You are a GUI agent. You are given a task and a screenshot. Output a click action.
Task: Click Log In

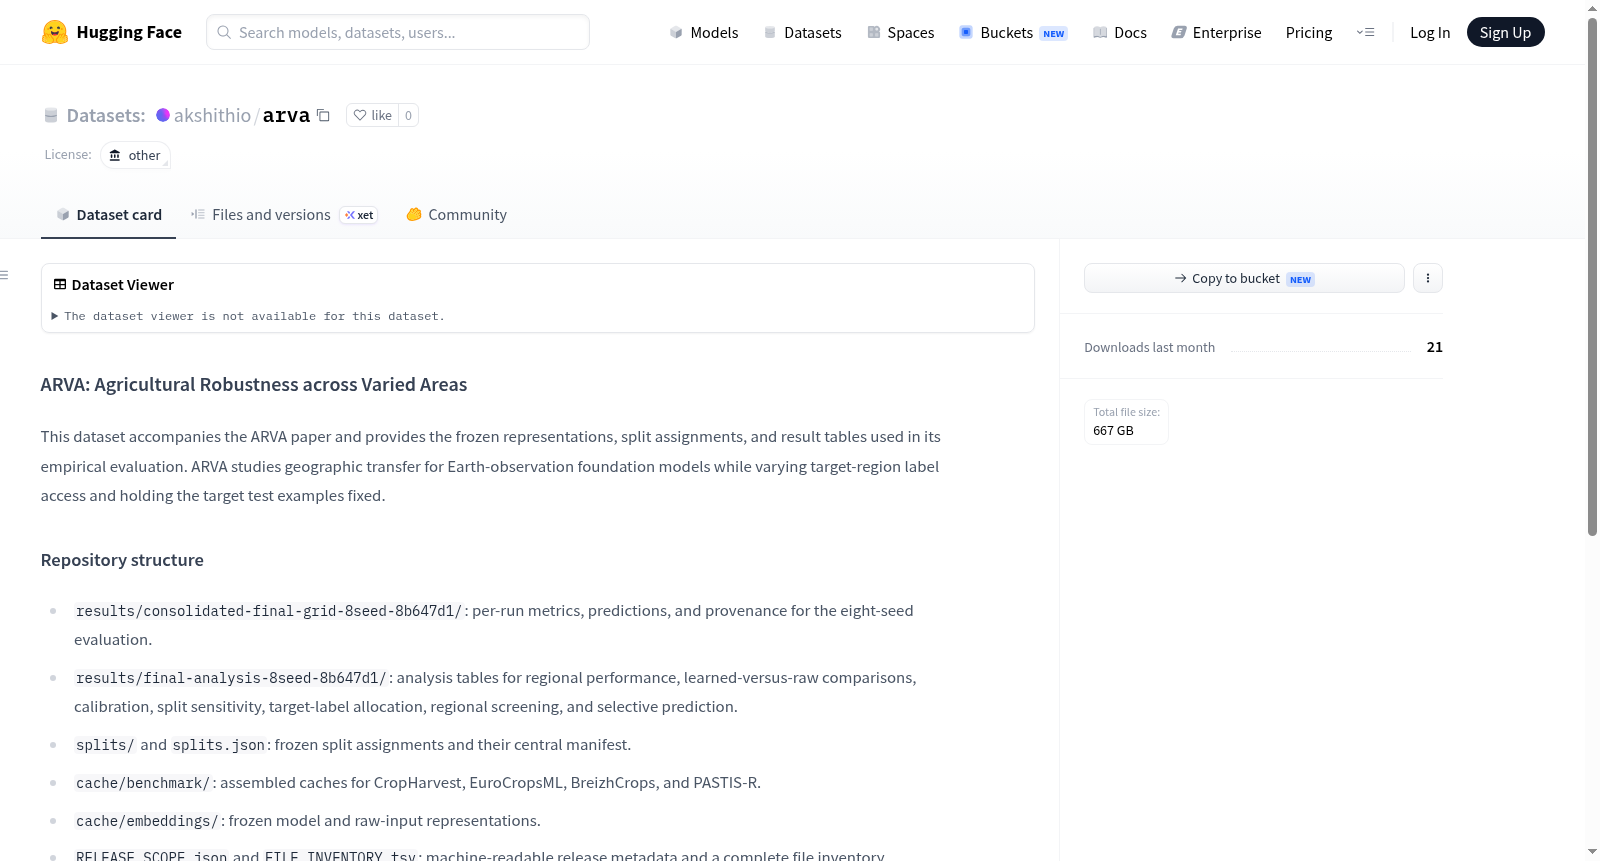[1430, 32]
